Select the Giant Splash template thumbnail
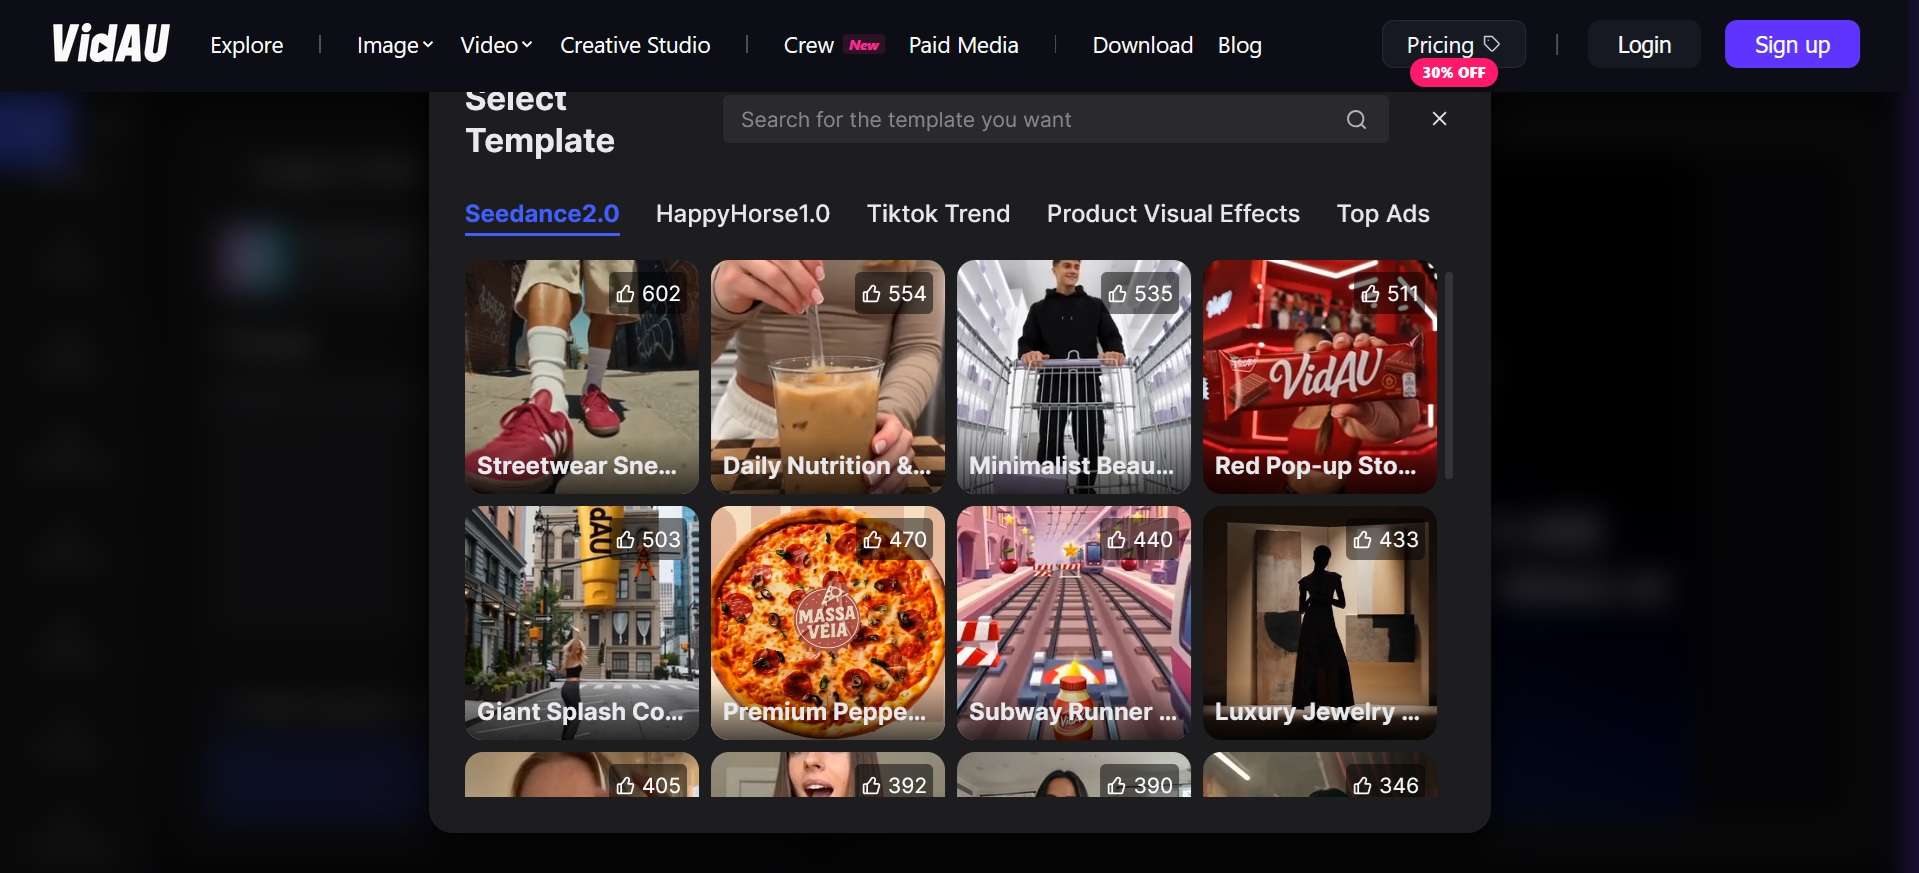This screenshot has width=1919, height=873. pyautogui.click(x=582, y=623)
